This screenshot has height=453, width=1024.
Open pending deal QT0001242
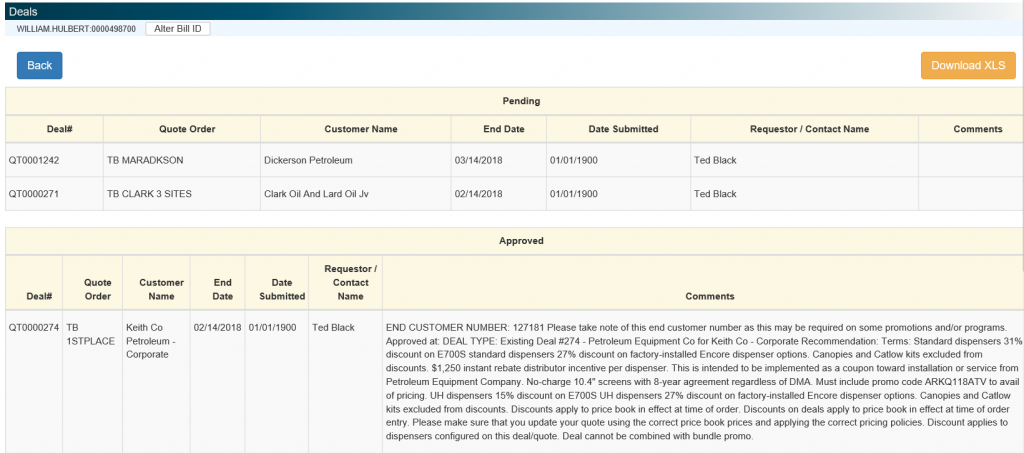[x=34, y=160]
